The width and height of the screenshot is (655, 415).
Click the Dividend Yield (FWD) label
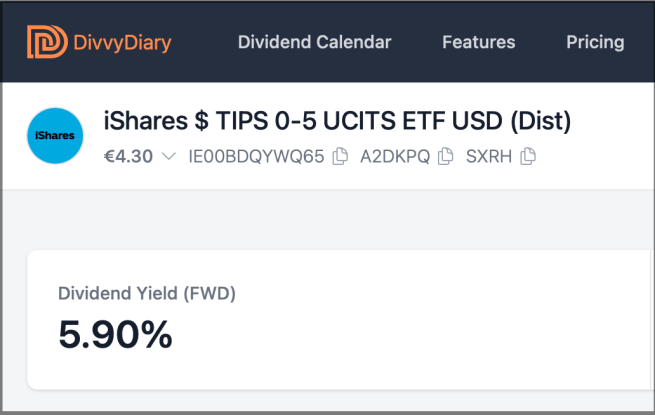tap(147, 293)
